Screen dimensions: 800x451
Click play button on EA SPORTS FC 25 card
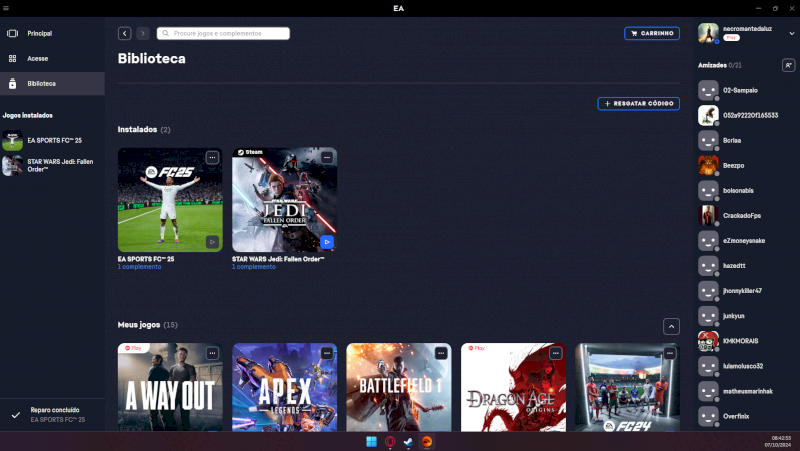[x=212, y=242]
